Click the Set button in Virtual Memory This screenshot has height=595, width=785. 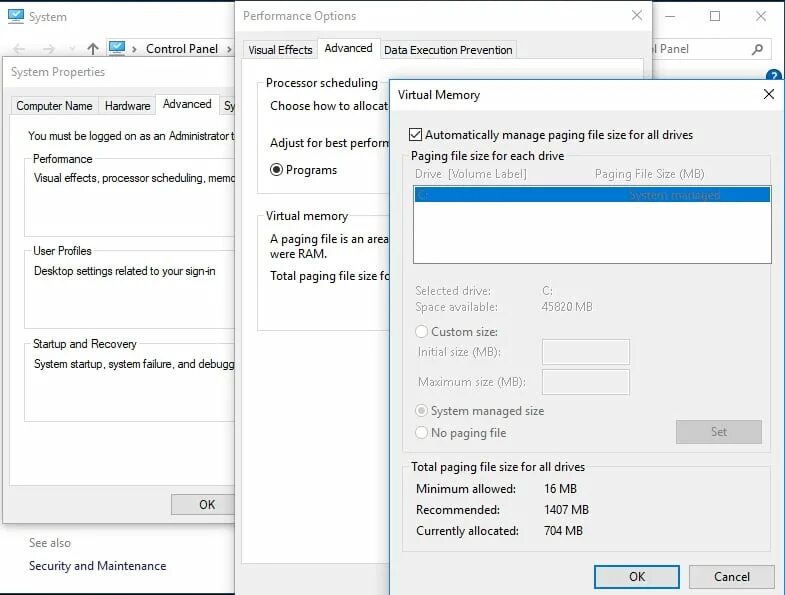click(719, 432)
